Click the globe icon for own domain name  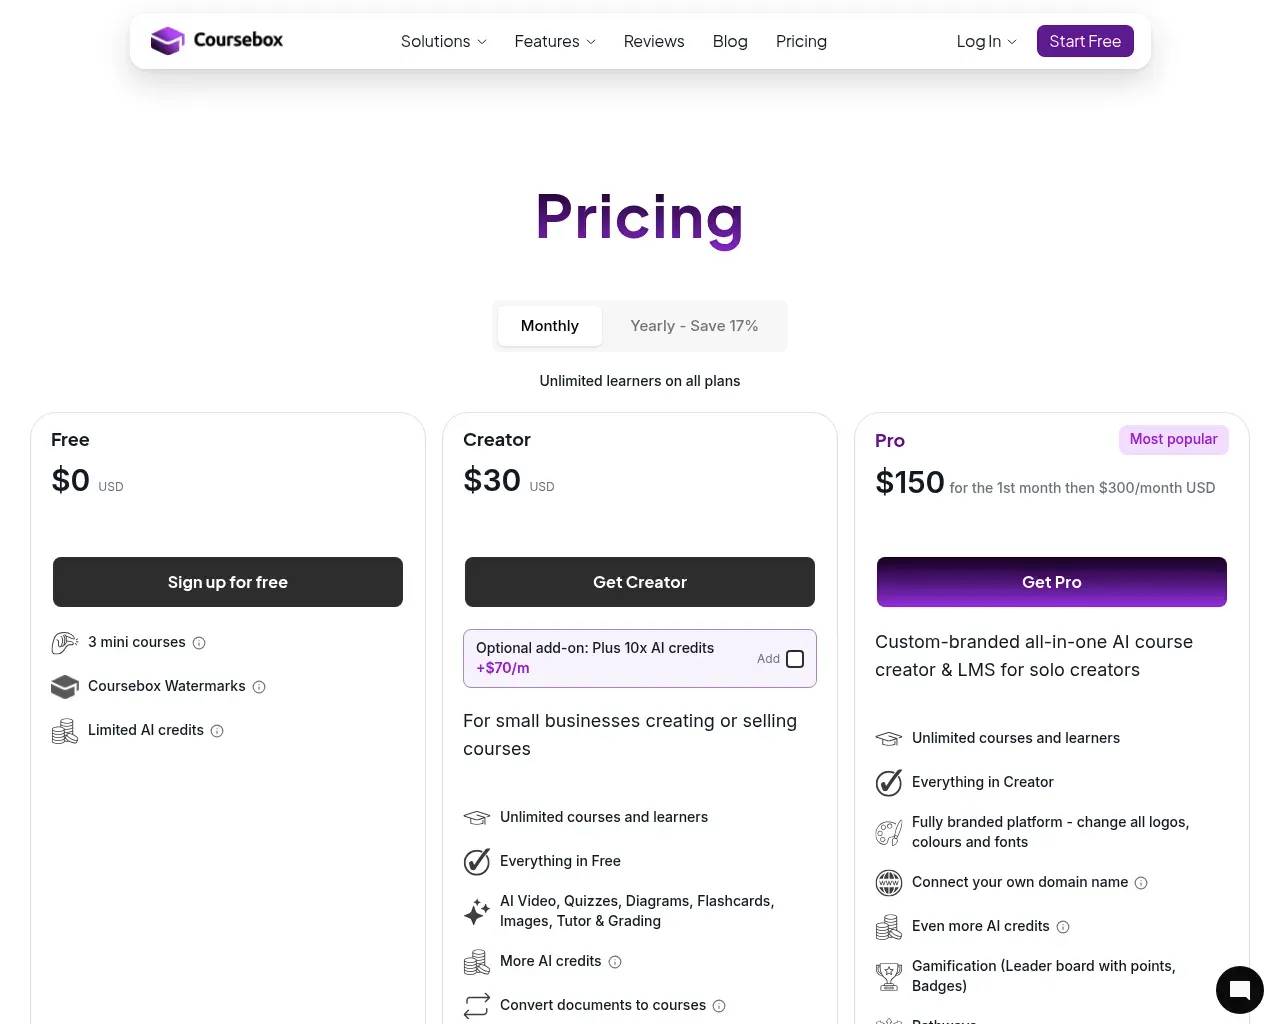tap(889, 883)
